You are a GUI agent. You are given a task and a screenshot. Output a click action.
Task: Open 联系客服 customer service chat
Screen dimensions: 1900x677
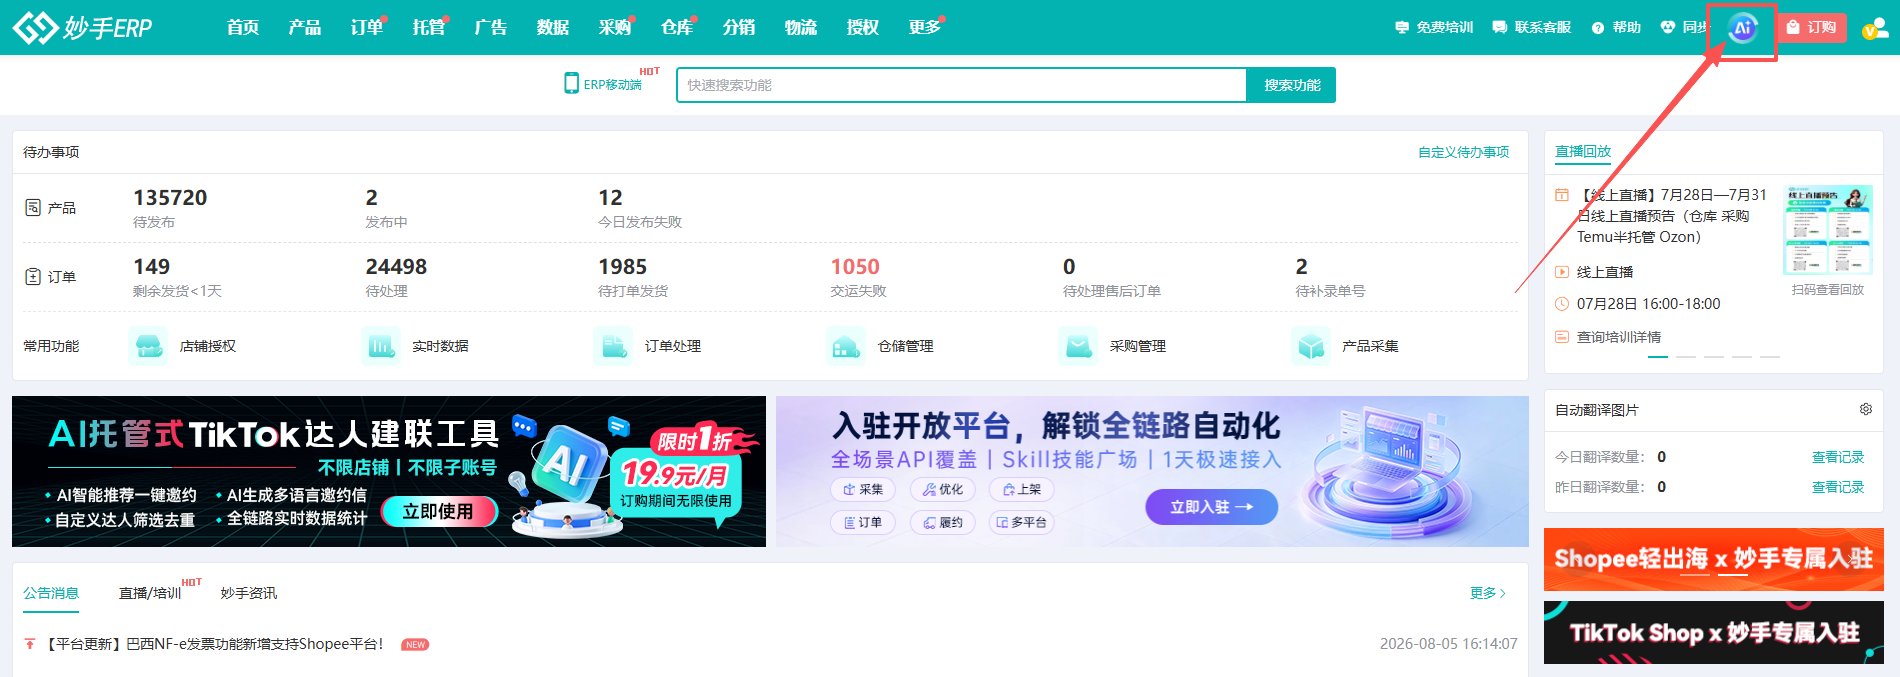click(1531, 27)
